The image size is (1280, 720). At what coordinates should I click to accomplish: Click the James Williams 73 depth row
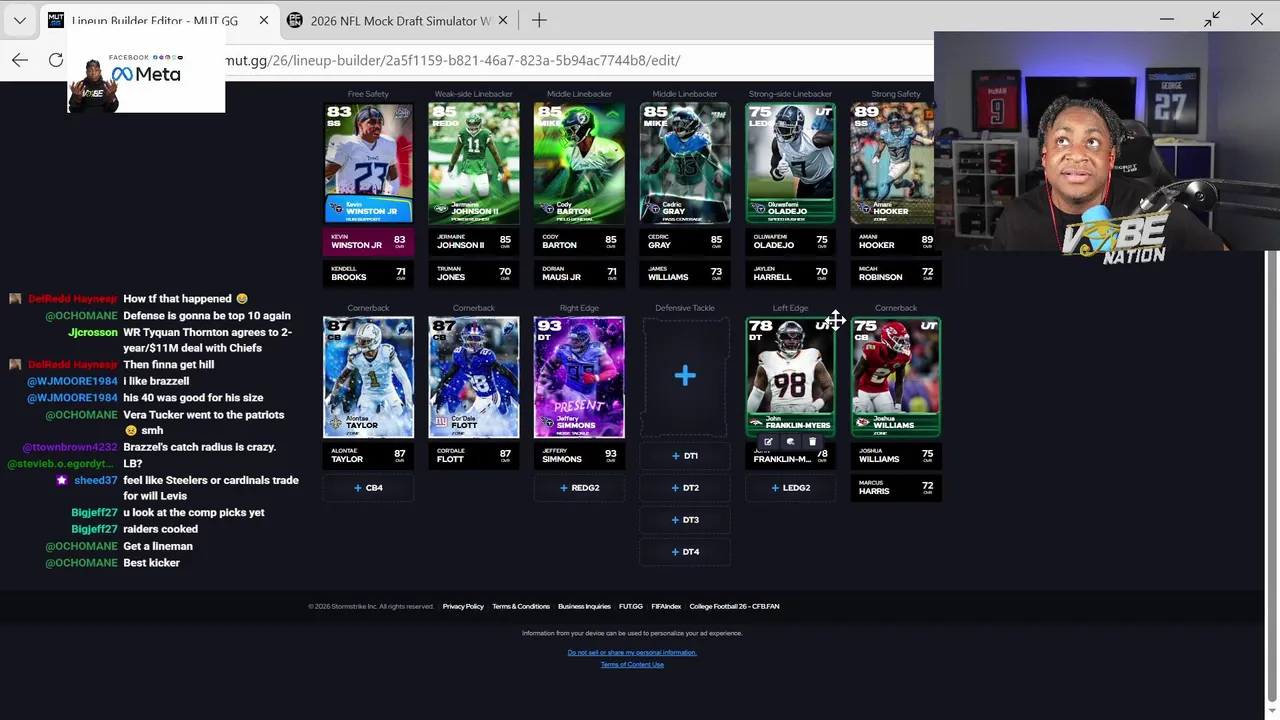[685, 273]
